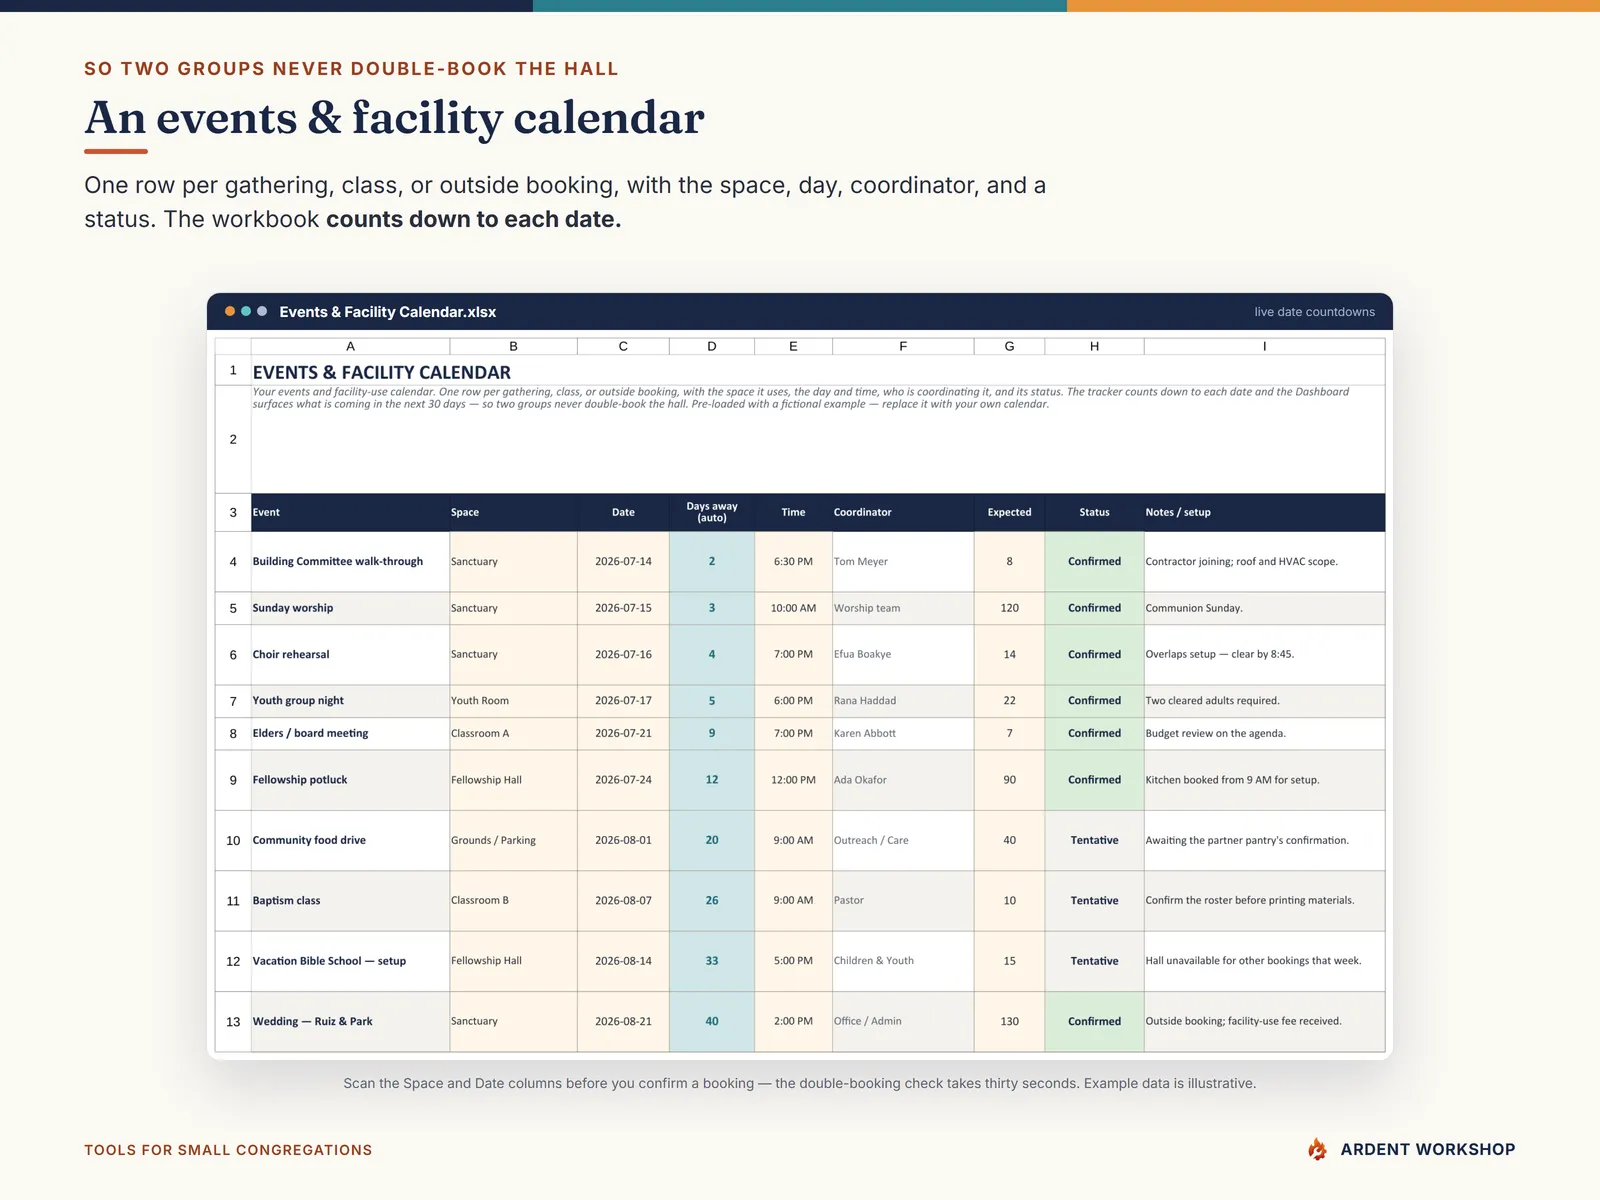Click the expected count '130'
The image size is (1600, 1200).
tap(1009, 1022)
